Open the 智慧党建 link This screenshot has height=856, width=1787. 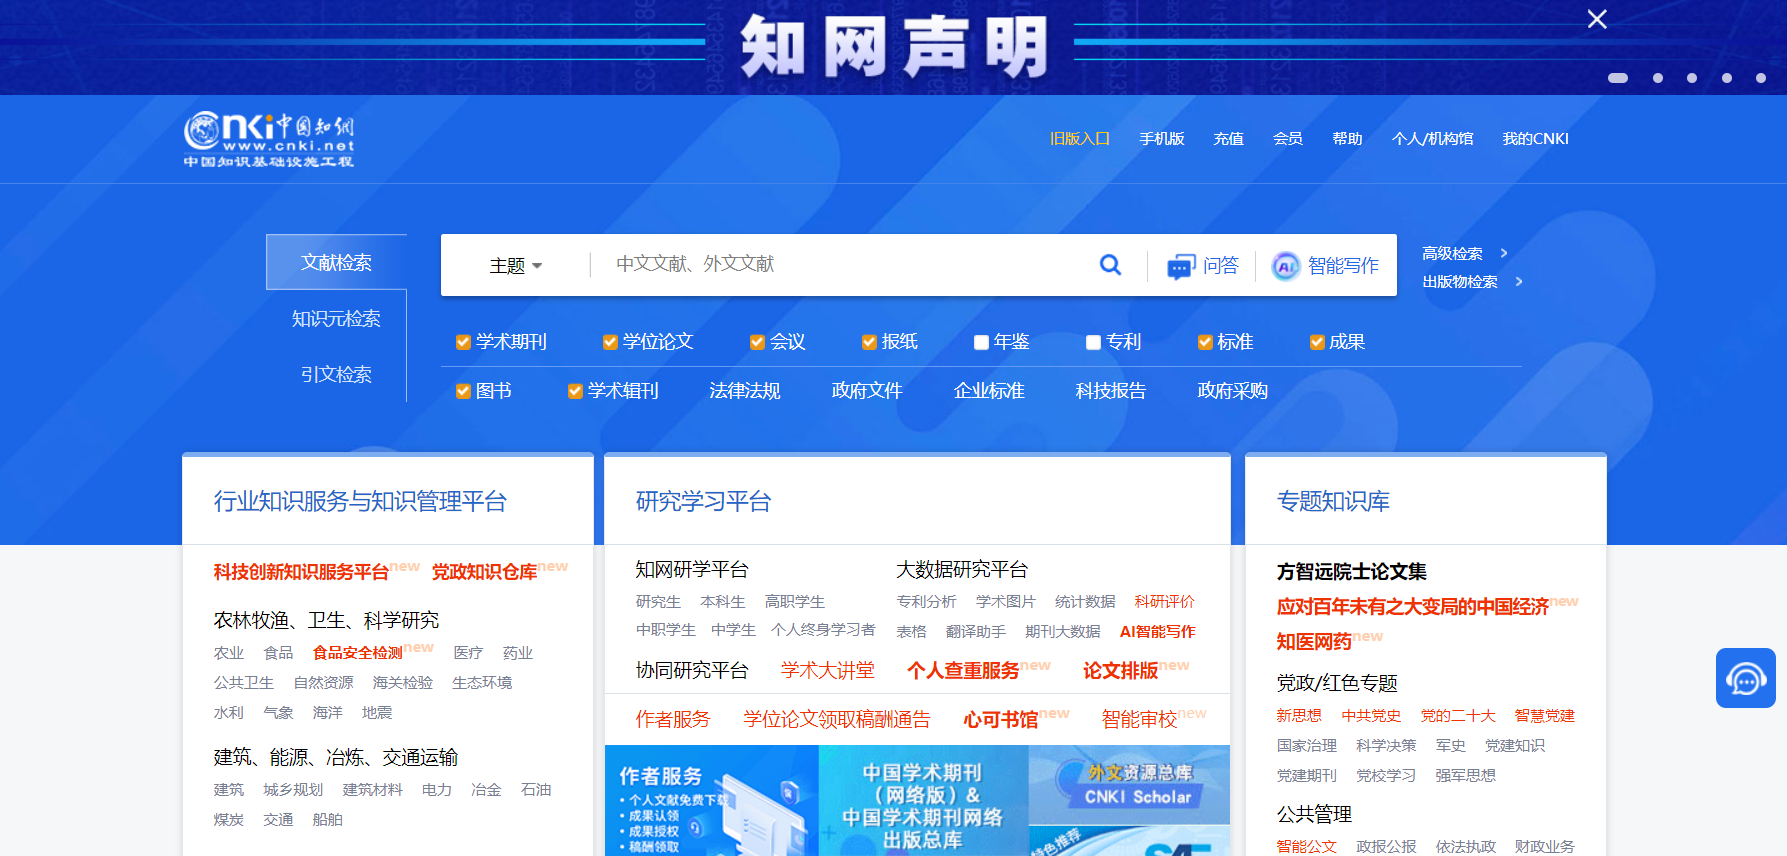1545,716
